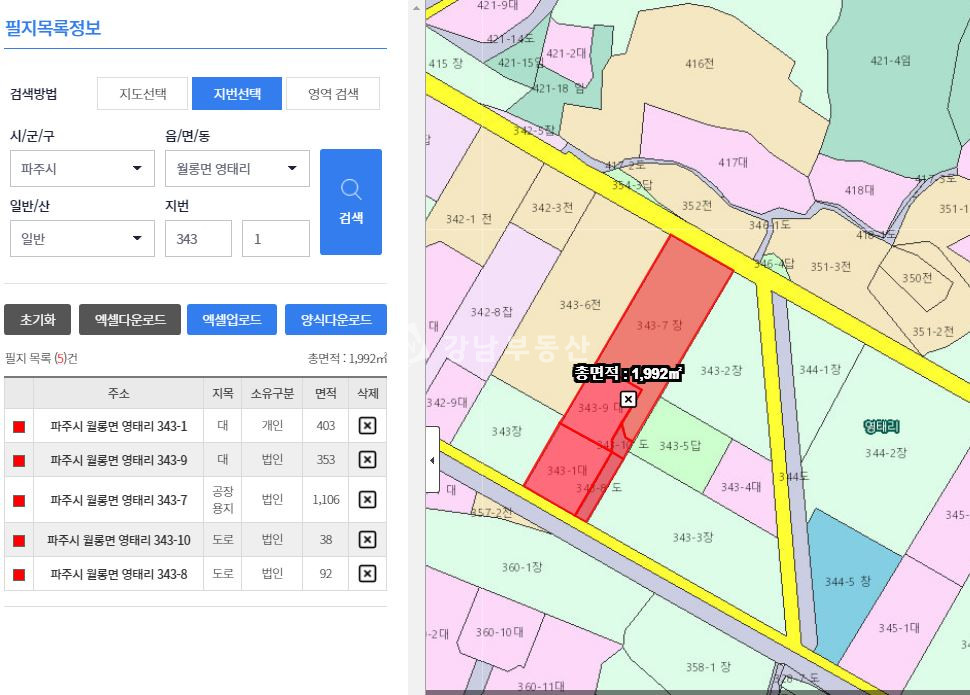Click red color swatch for 343-10 row
The width and height of the screenshot is (970, 695).
pos(19,540)
